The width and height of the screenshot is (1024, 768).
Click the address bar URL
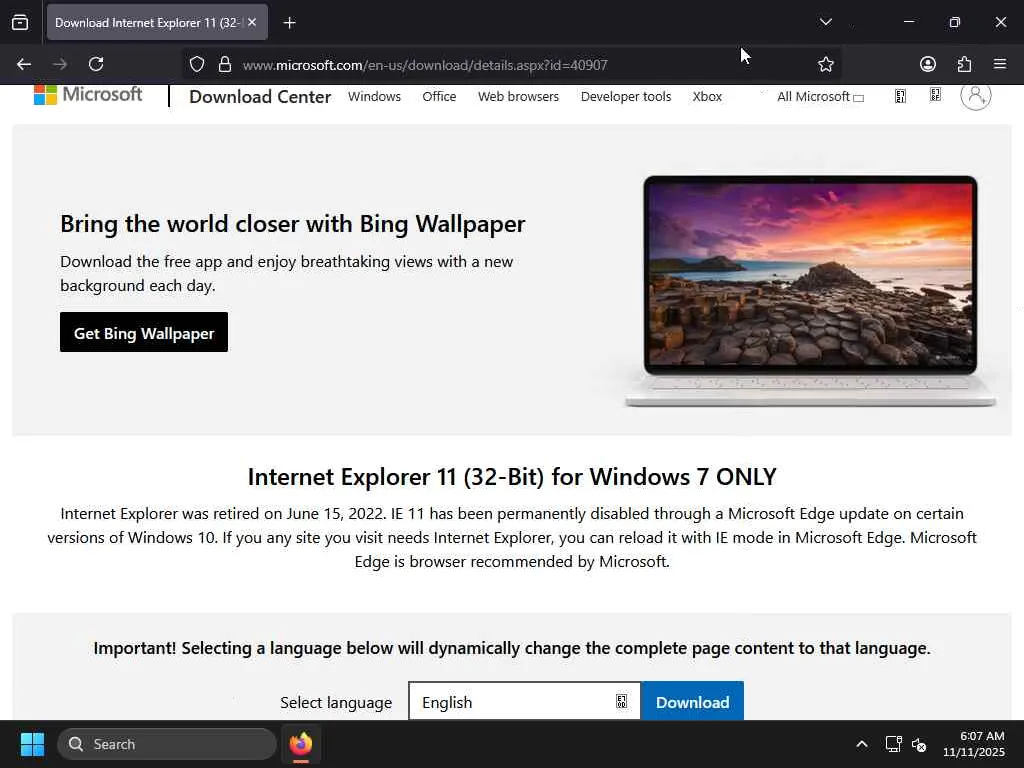(x=425, y=65)
